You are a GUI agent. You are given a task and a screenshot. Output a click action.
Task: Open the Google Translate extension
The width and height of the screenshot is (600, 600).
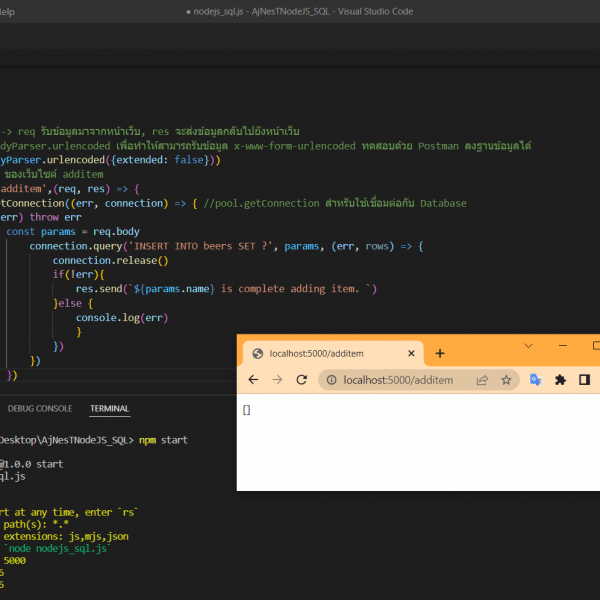(536, 380)
